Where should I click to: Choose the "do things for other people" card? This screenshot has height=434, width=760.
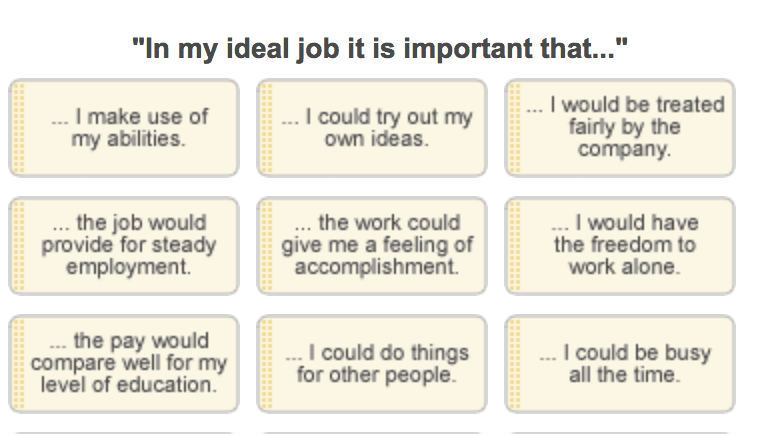coord(376,364)
